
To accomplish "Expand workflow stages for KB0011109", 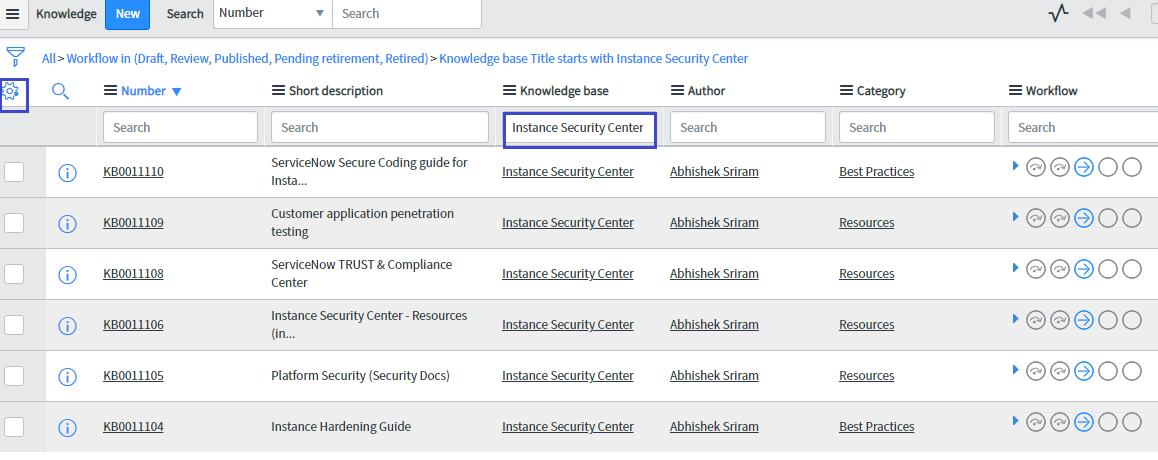I will pos(1015,216).
